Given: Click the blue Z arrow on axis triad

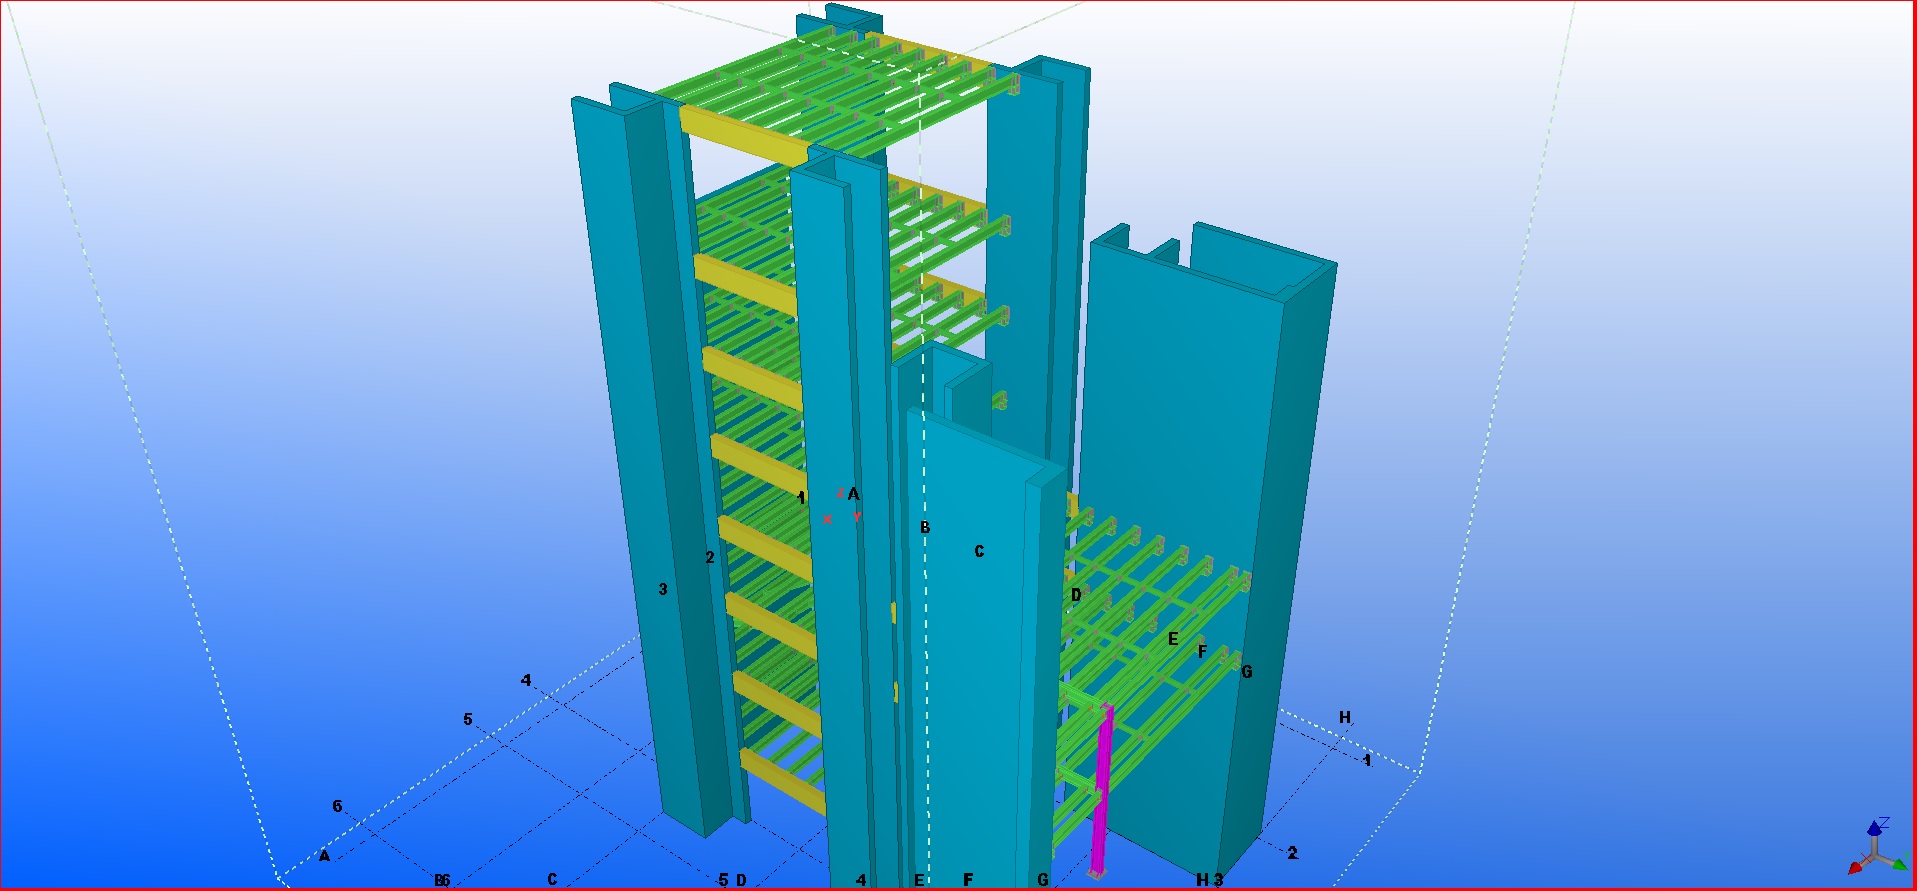Looking at the screenshot, I should click(x=1875, y=828).
